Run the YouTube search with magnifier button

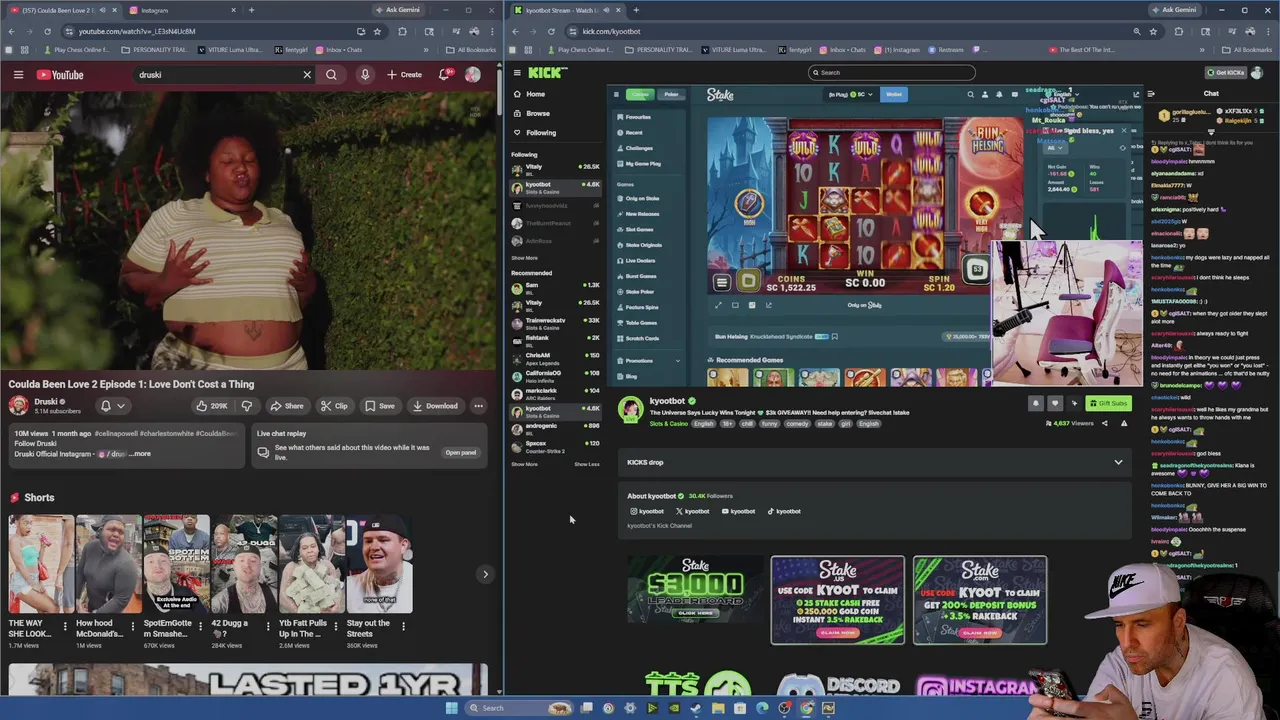point(331,75)
